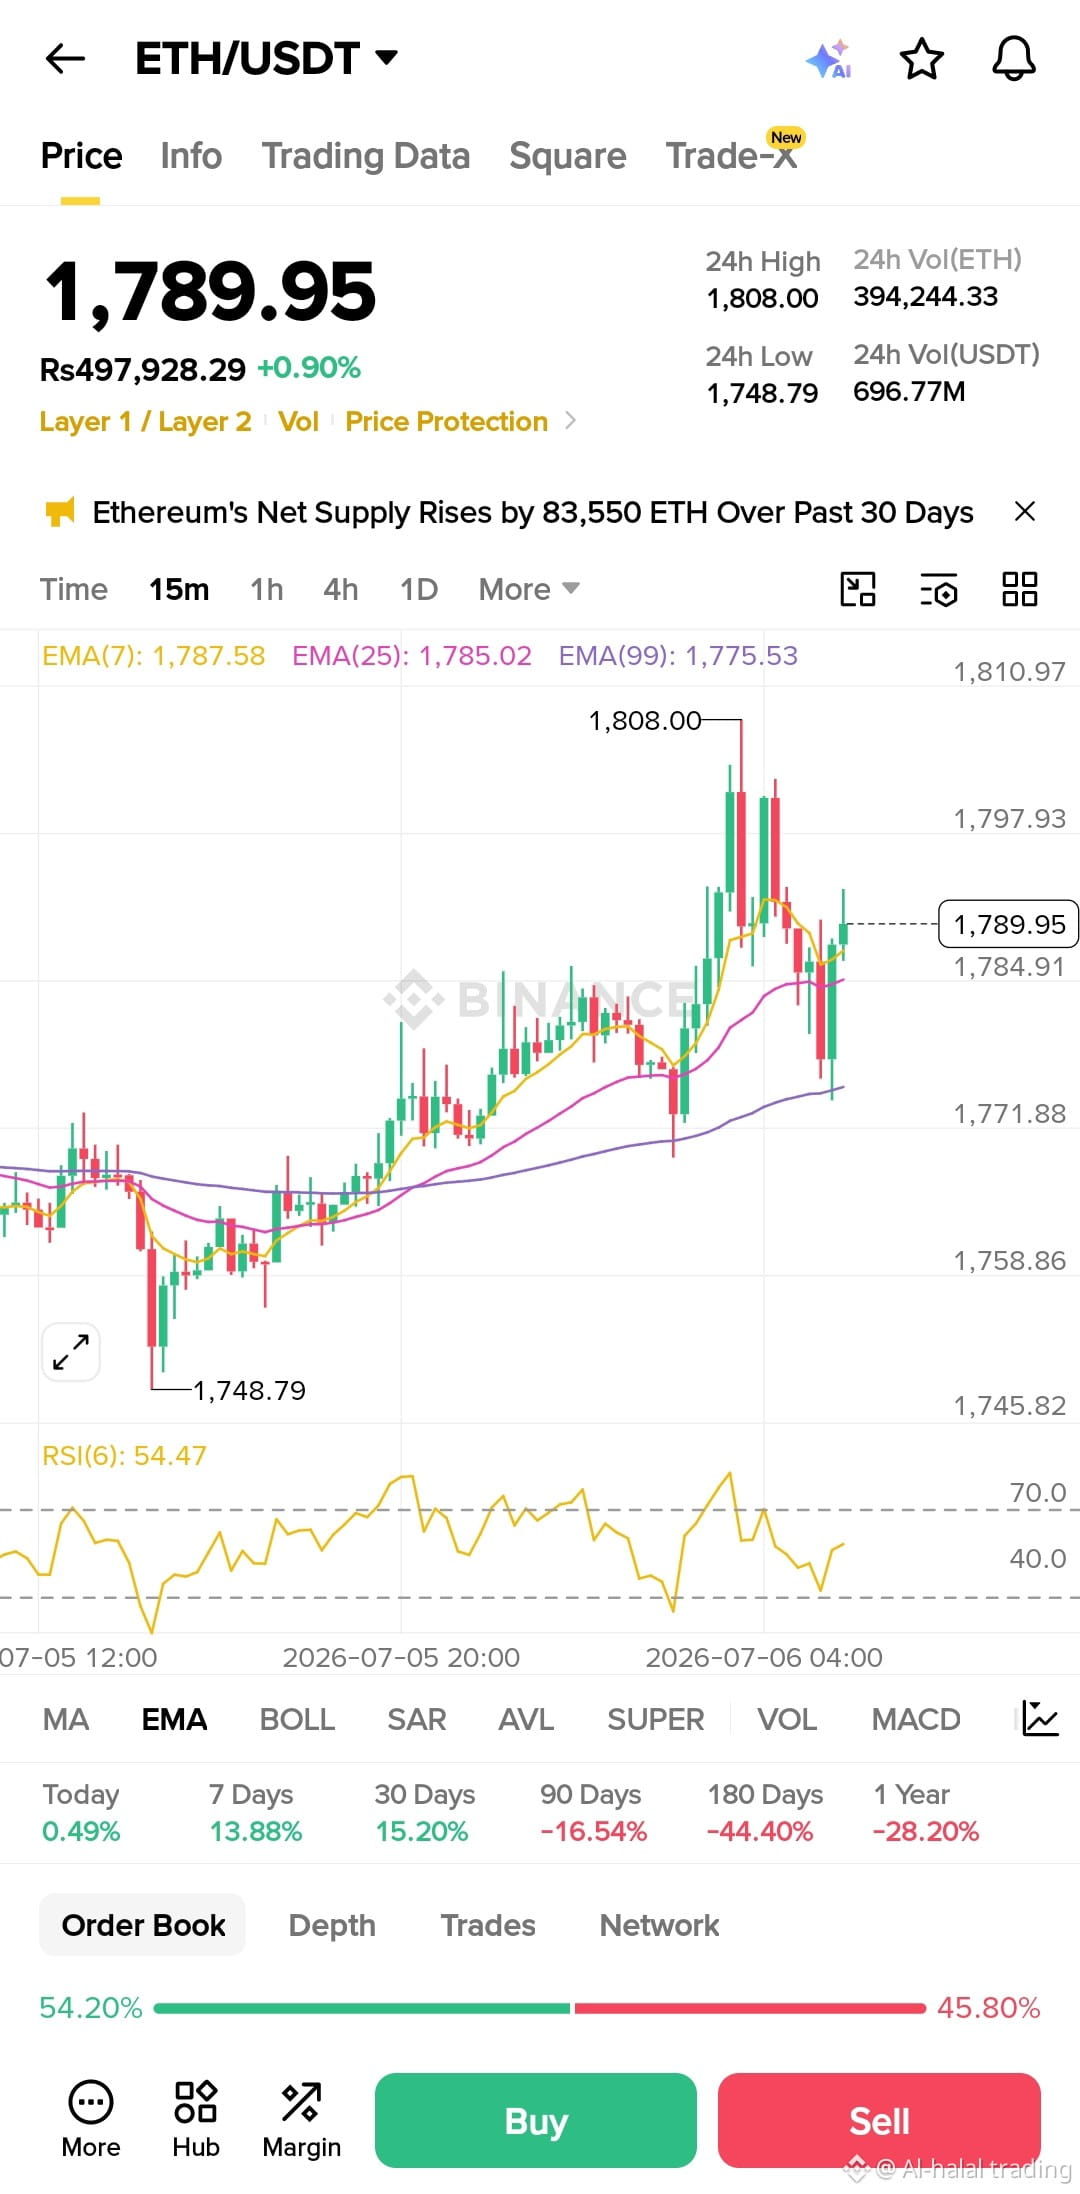Open the AI assistant sparkle icon

[x=828, y=59]
